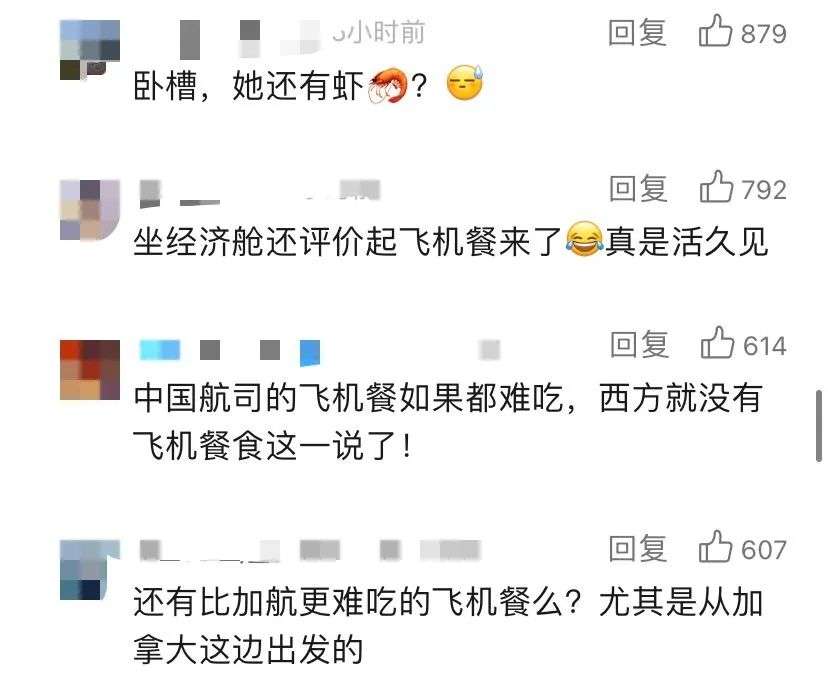Tap thumbs-up on the 607-like comment
The height and width of the screenshot is (680, 828).
716,546
